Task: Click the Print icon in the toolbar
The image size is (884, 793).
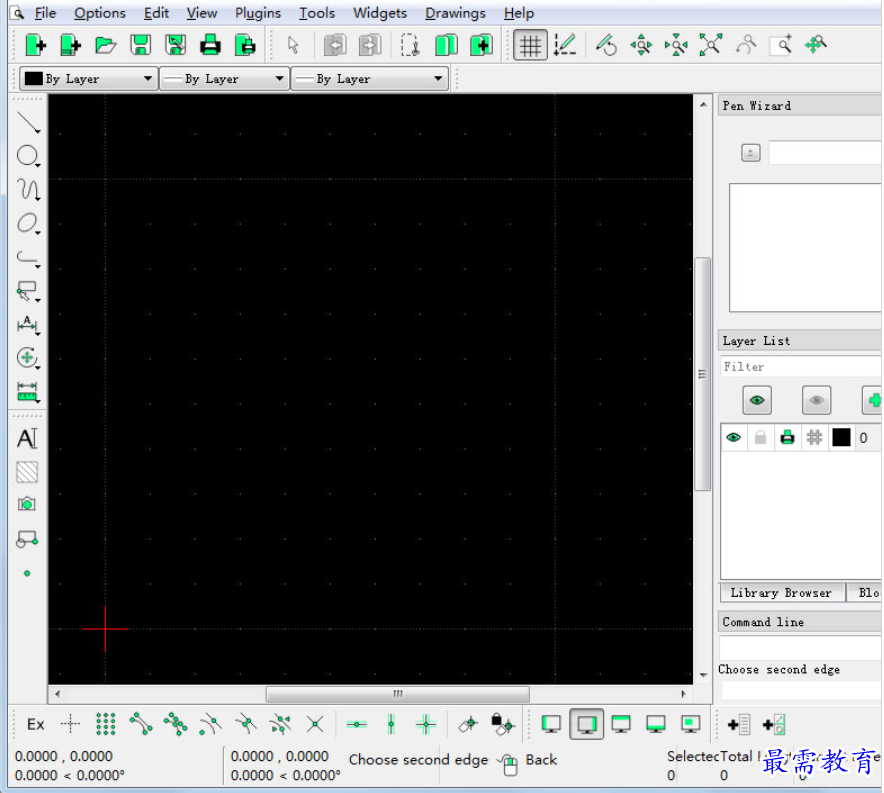Action: [x=210, y=45]
